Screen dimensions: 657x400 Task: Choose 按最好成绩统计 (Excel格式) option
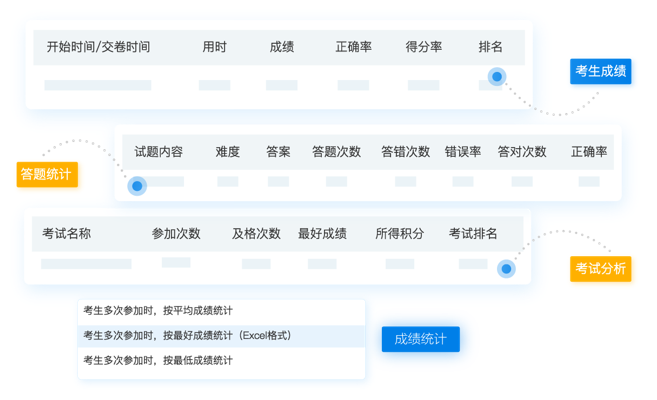pyautogui.click(x=187, y=335)
